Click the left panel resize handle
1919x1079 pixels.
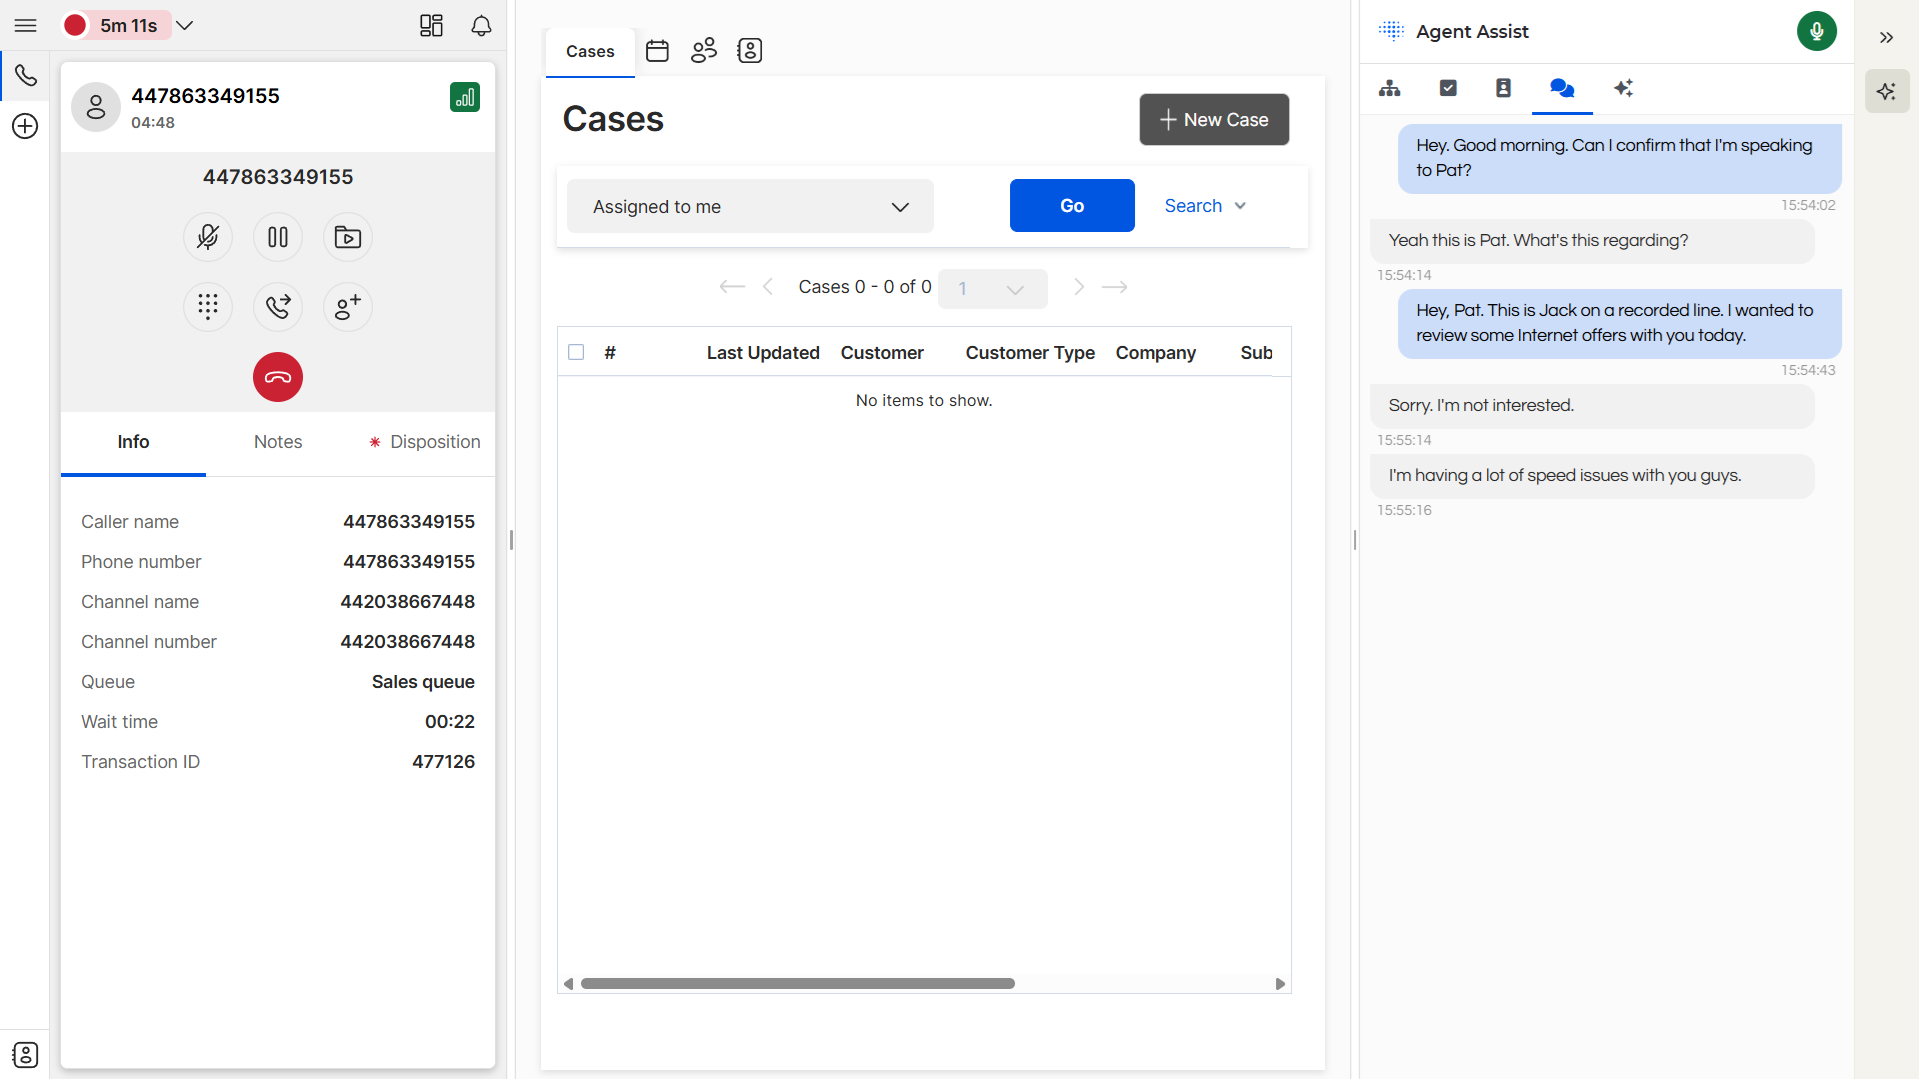[x=511, y=540]
